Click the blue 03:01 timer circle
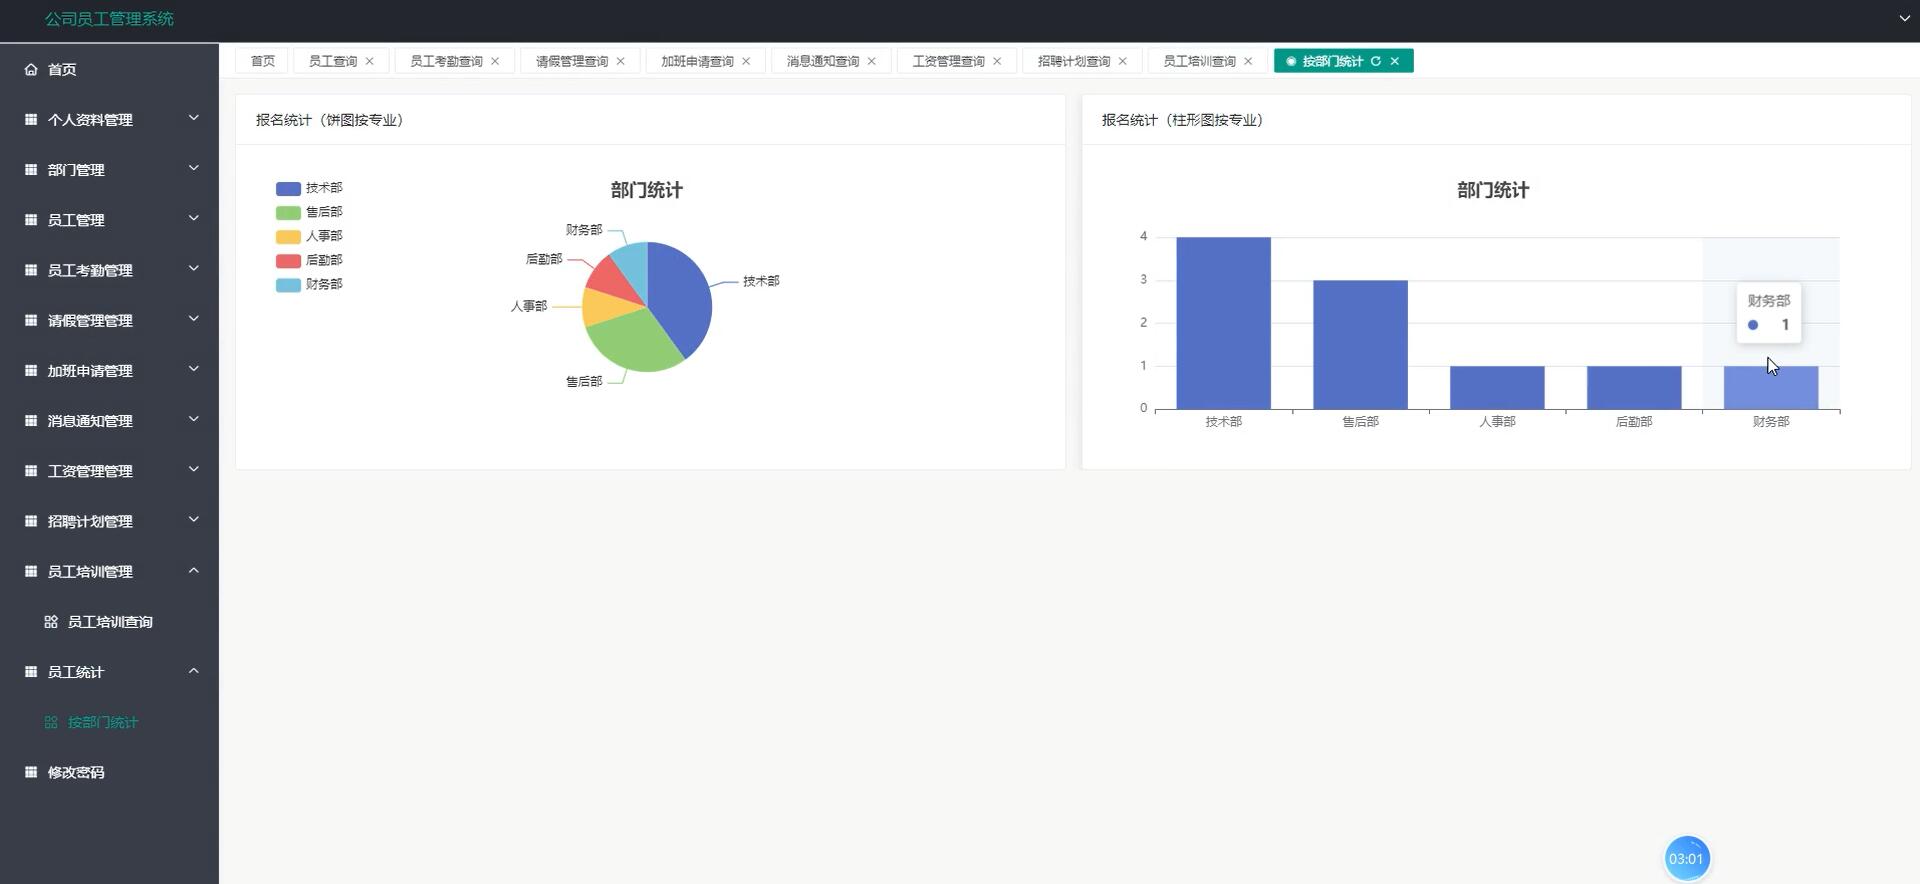 click(x=1687, y=858)
